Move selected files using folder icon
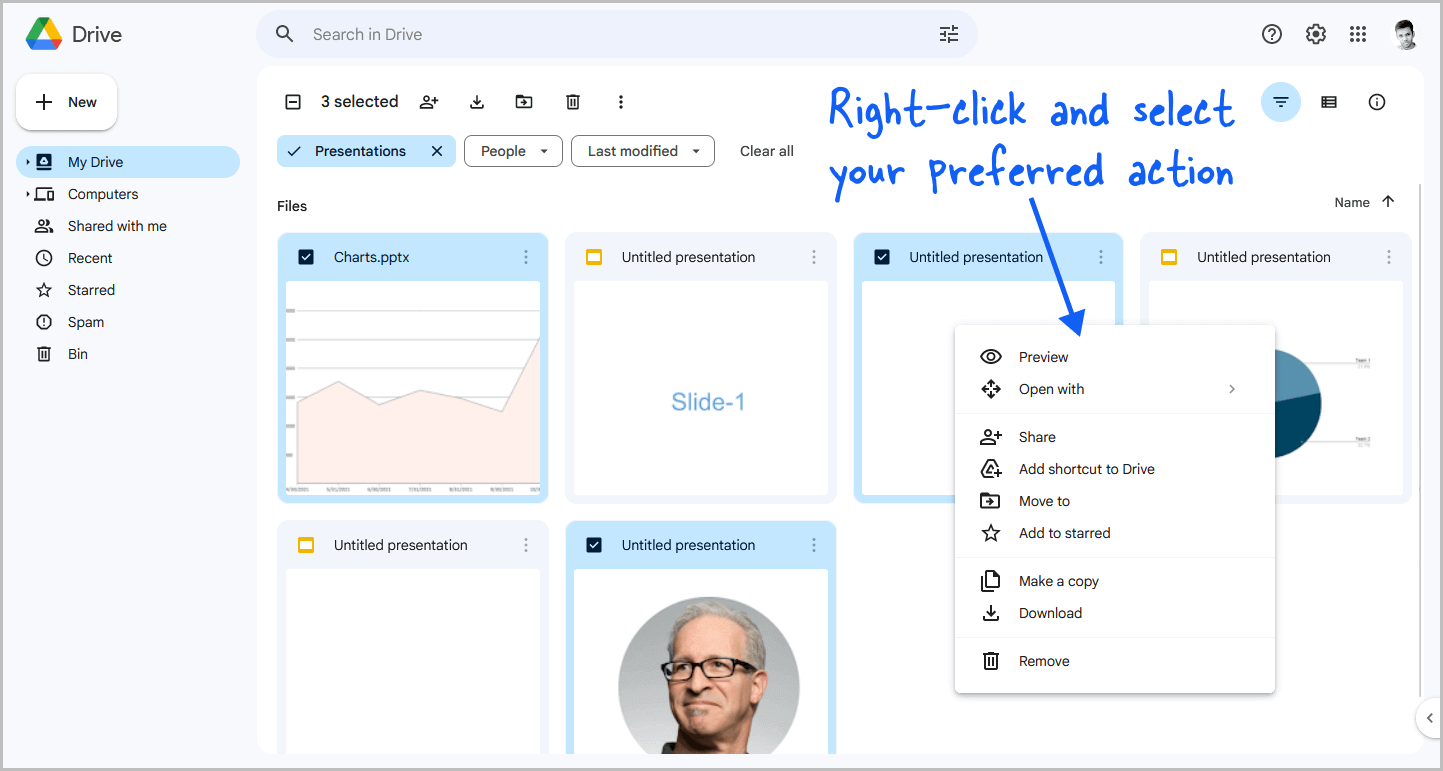This screenshot has width=1443, height=771. [x=524, y=101]
